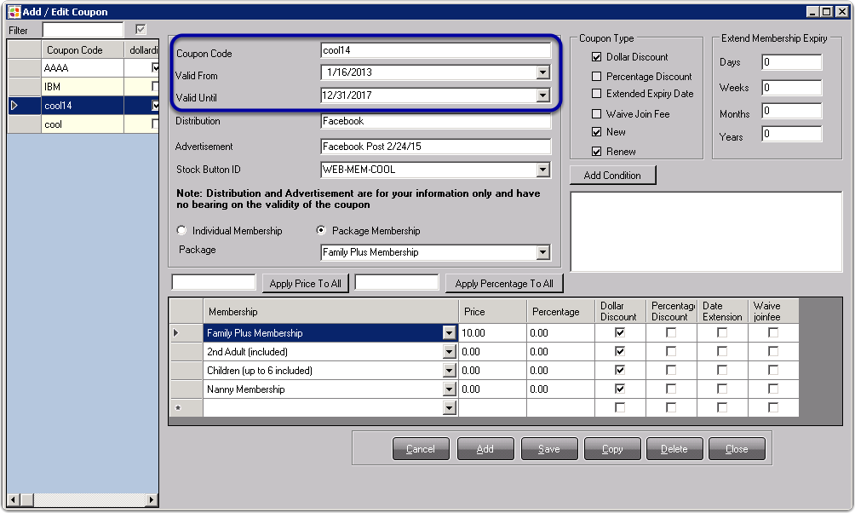Toggle the Waive Join Fee checkbox
This screenshot has height=513, width=855.
click(597, 114)
